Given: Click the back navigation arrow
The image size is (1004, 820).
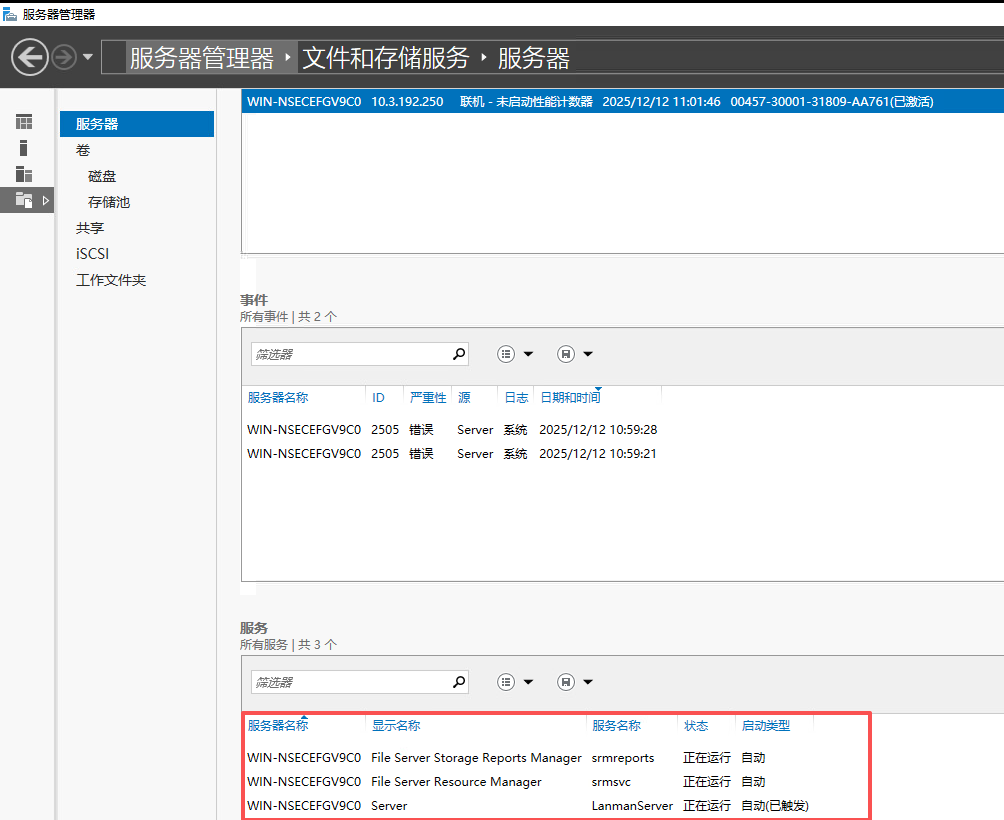Looking at the screenshot, I should coord(30,57).
